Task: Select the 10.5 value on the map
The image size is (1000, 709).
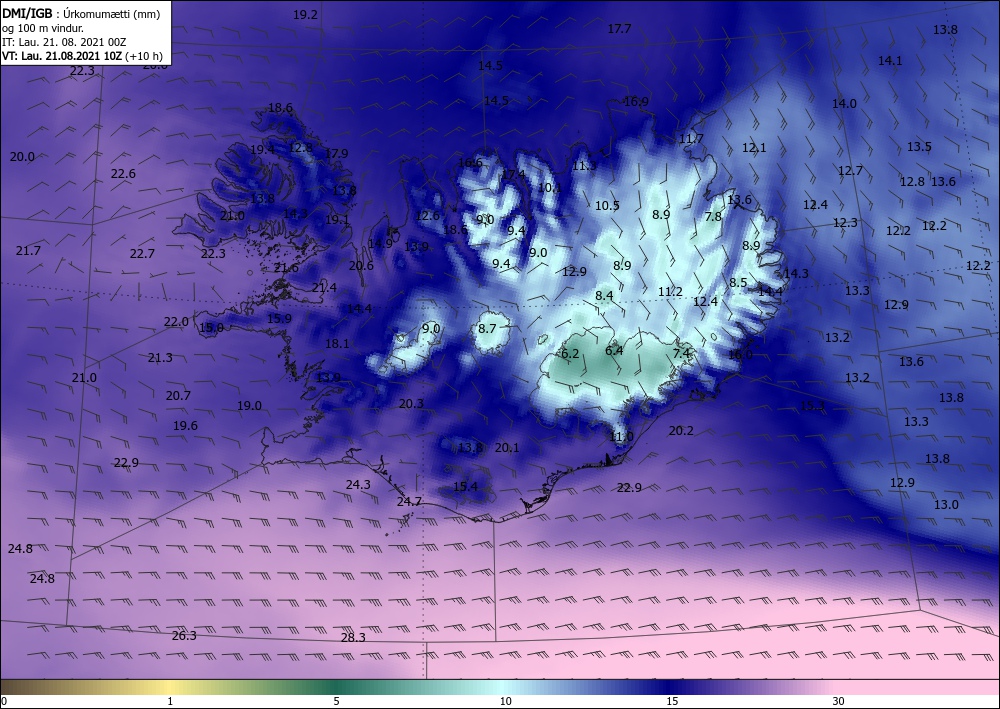Action: 607,205
